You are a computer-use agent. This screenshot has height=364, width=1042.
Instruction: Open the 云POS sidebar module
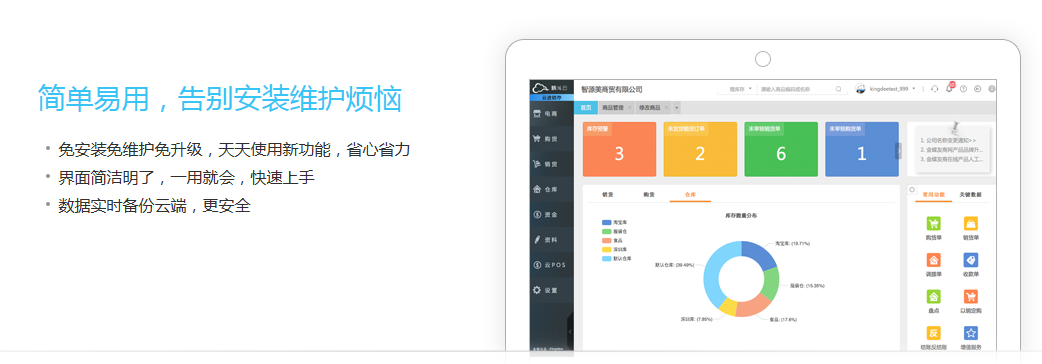coord(551,265)
